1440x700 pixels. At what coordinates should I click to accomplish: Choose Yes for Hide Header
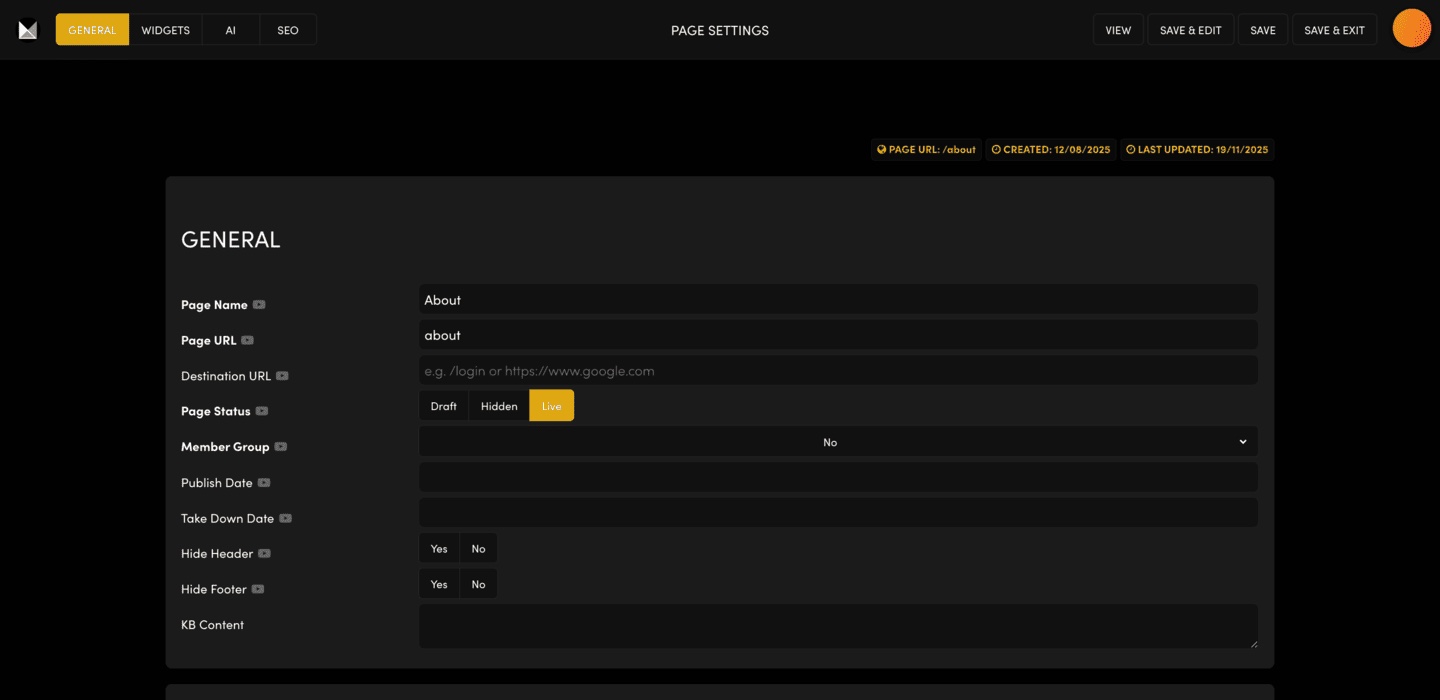[439, 548]
